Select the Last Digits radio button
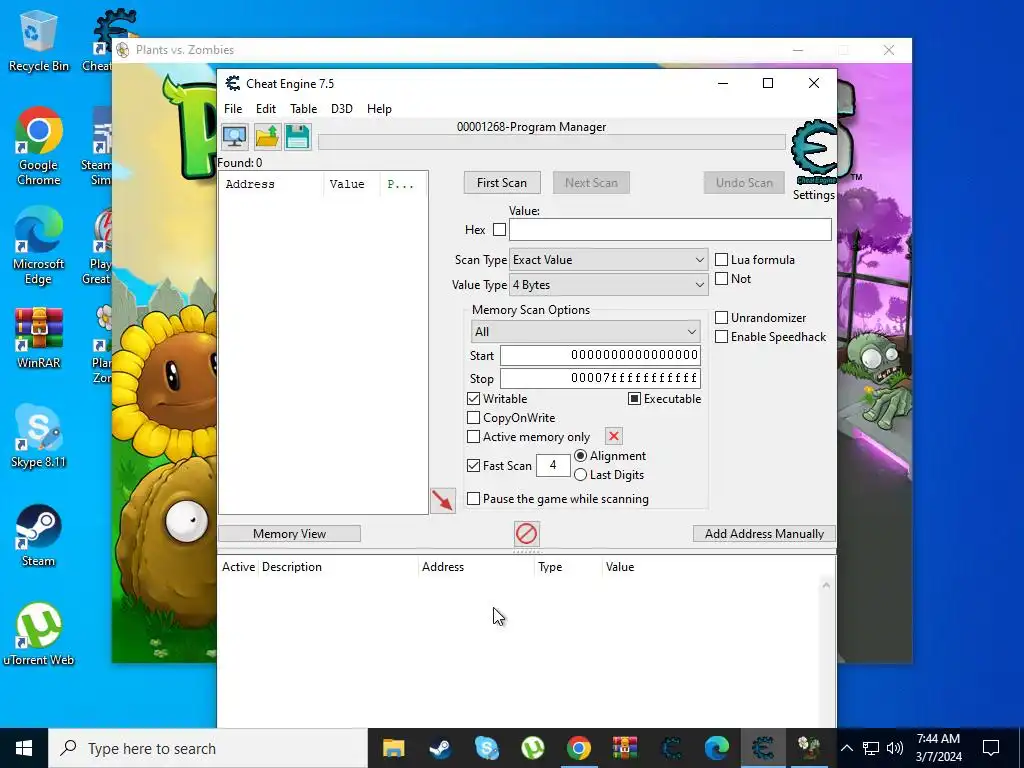The width and height of the screenshot is (1024, 768). point(581,475)
